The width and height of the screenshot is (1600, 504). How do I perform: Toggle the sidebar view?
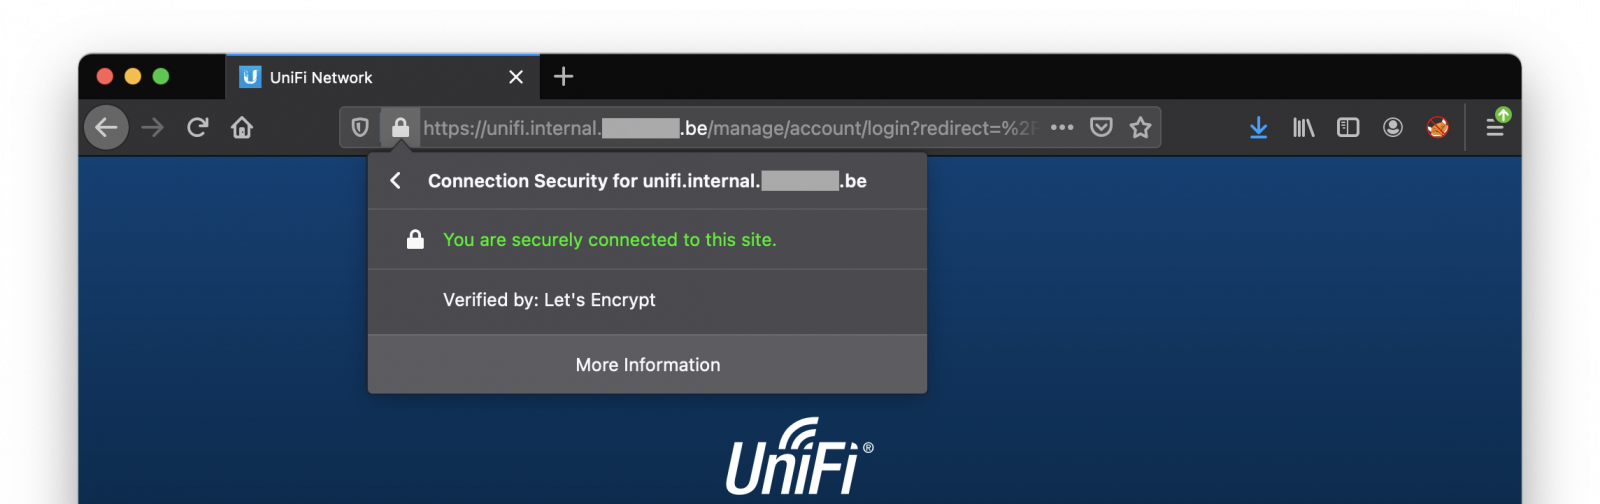1348,127
